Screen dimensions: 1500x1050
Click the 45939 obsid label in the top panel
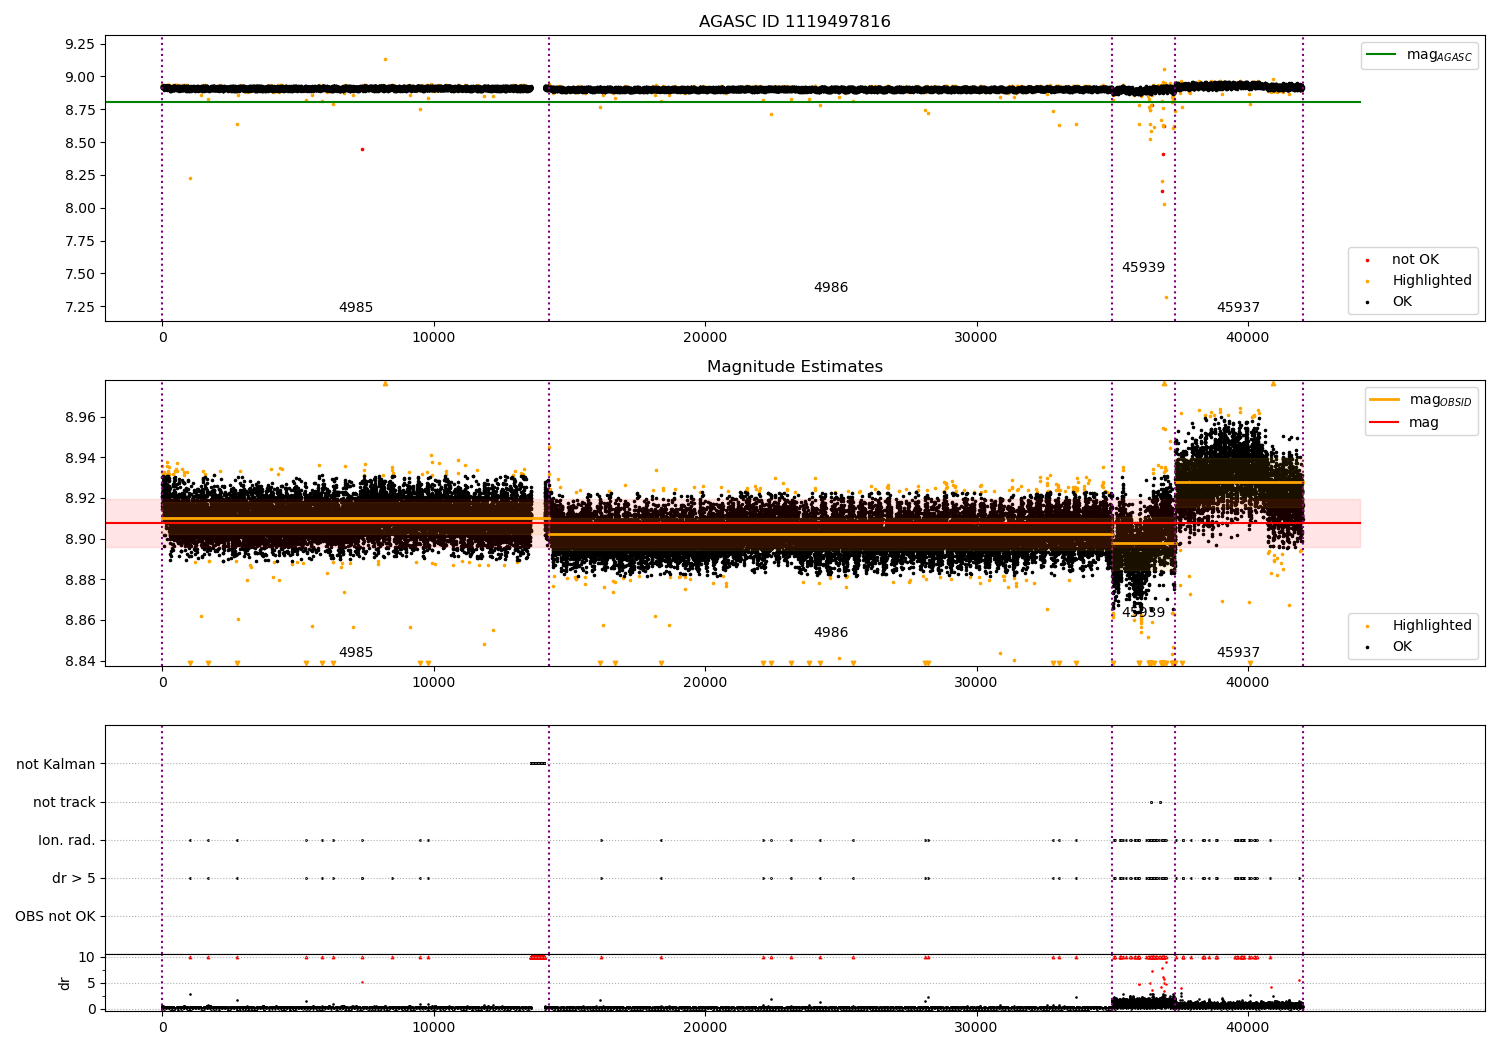1143,268
